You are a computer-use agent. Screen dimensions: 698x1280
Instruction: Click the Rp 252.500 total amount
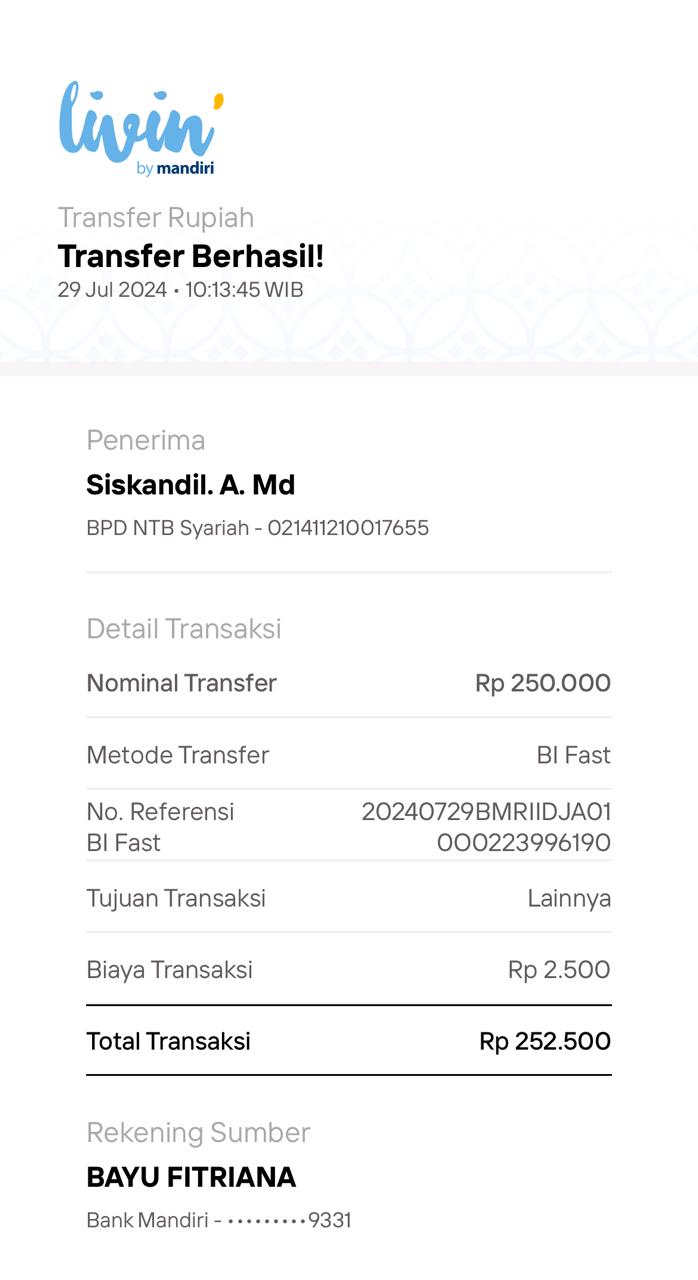point(545,1041)
